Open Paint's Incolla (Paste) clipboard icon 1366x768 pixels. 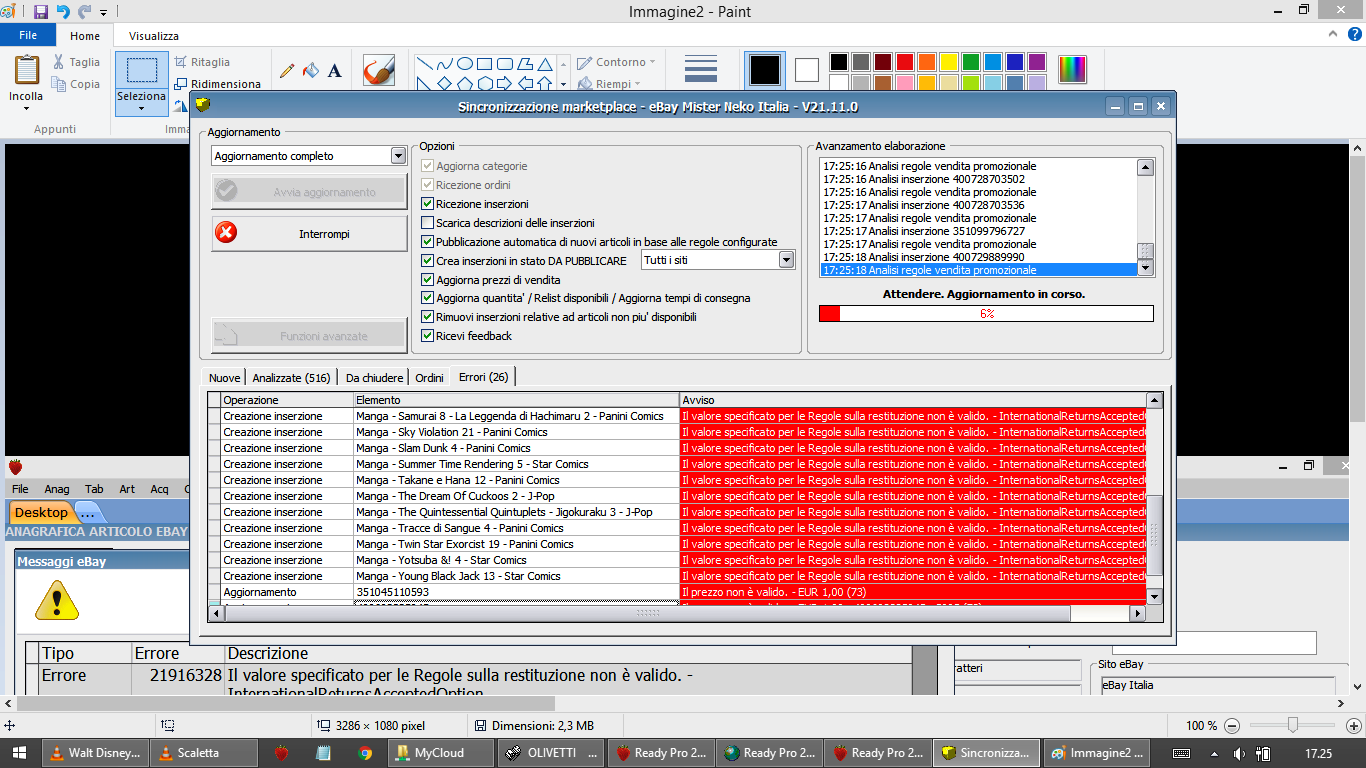click(x=27, y=70)
